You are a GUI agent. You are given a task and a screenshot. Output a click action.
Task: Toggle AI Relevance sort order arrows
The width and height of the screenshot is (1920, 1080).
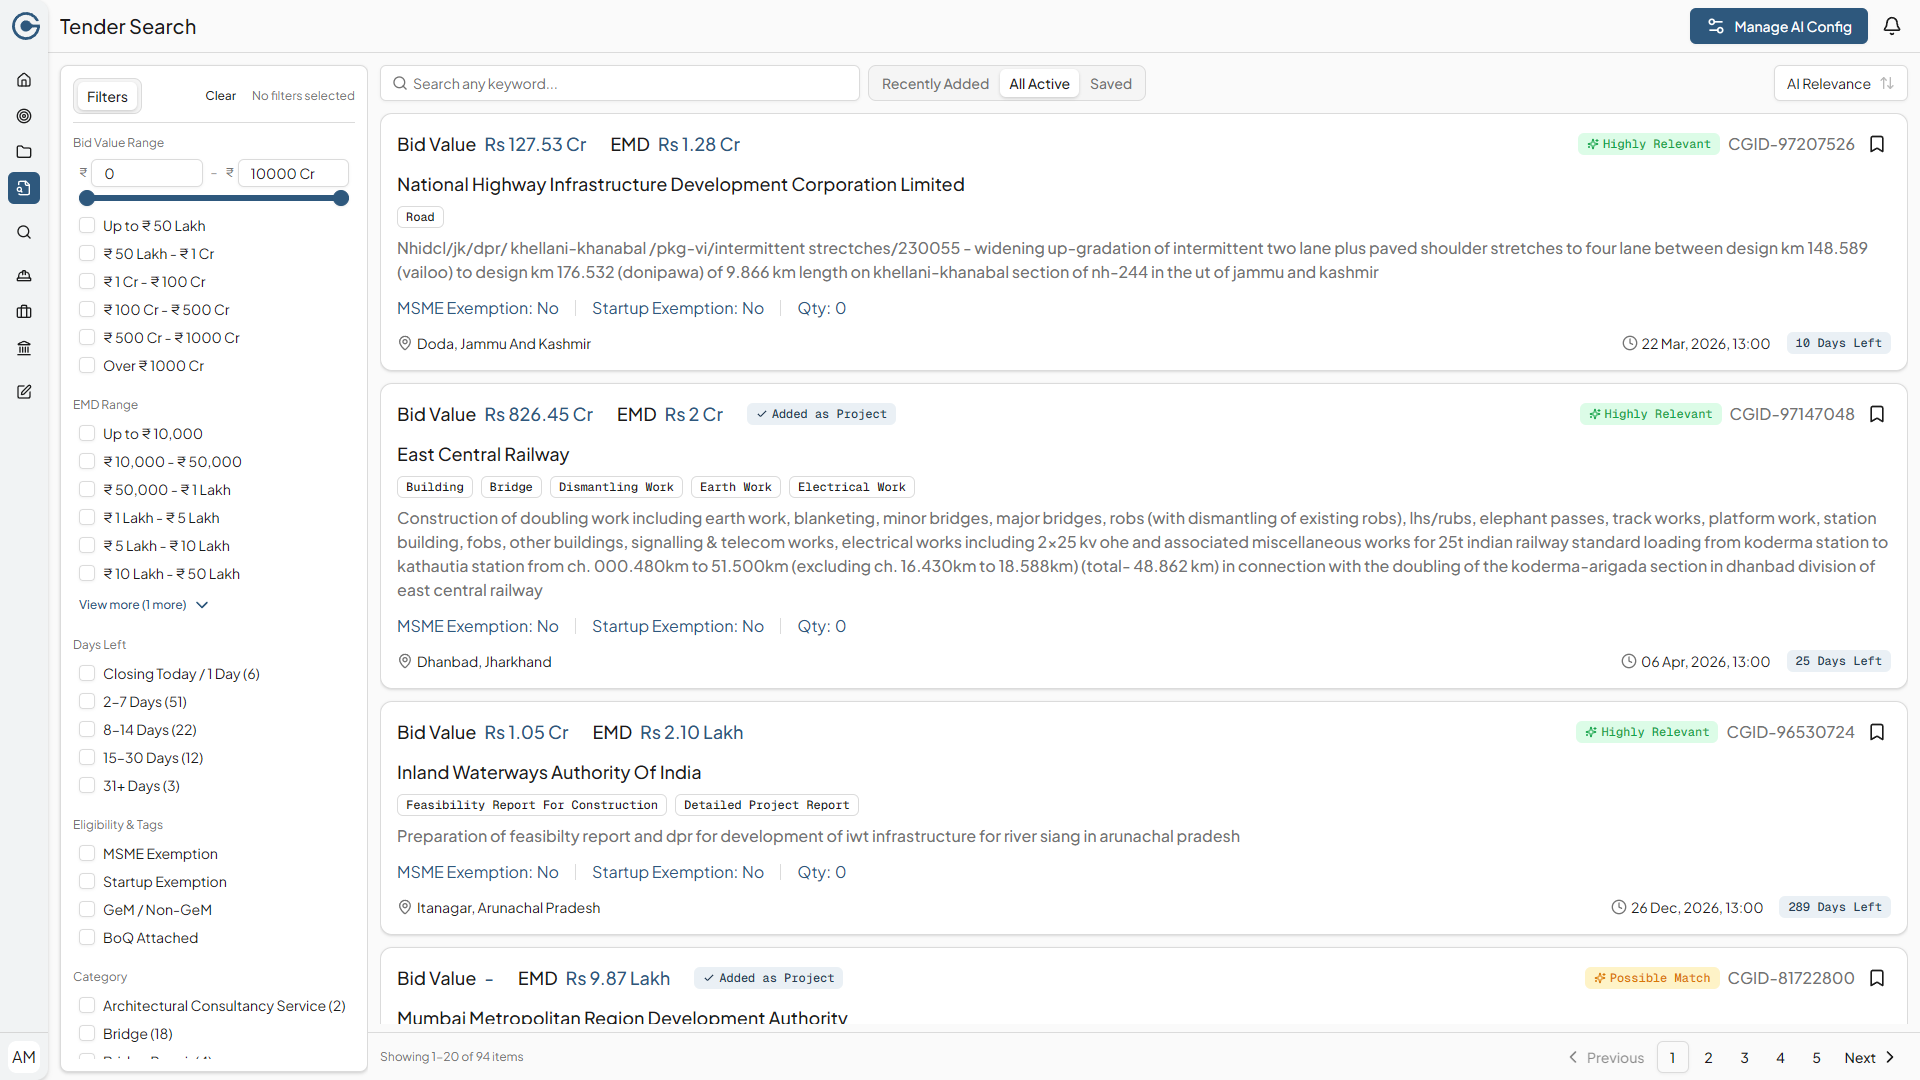coord(1887,84)
